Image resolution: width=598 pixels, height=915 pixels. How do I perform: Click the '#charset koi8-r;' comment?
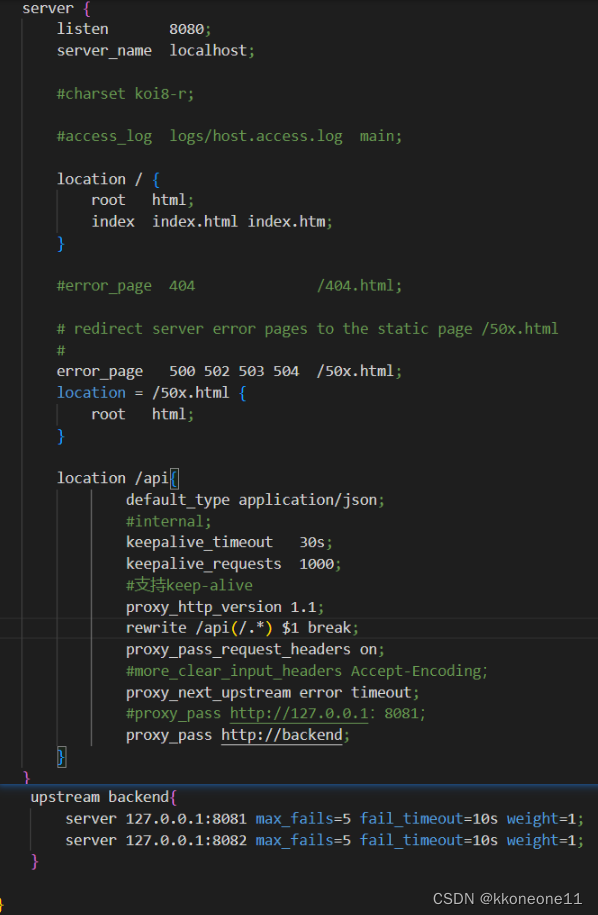[x=125, y=93]
